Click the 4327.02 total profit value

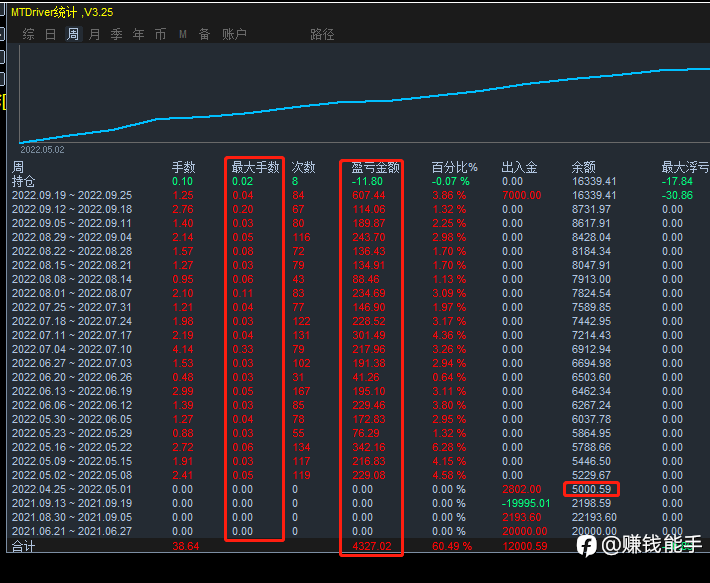372,546
